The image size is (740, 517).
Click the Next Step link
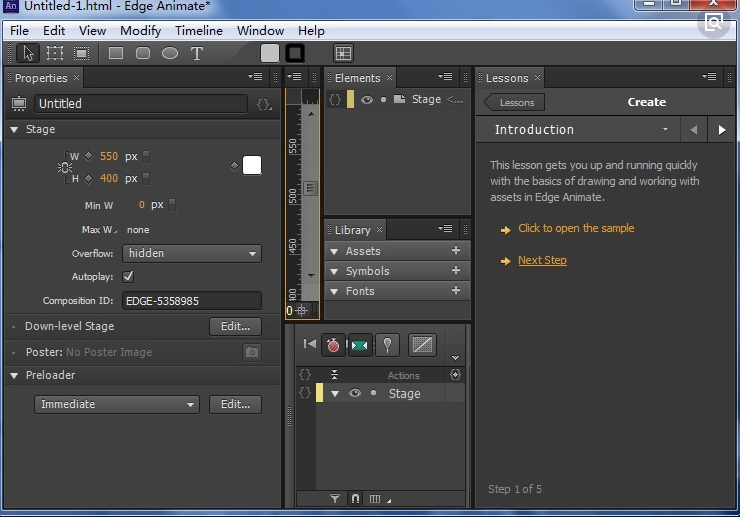pyautogui.click(x=542, y=261)
